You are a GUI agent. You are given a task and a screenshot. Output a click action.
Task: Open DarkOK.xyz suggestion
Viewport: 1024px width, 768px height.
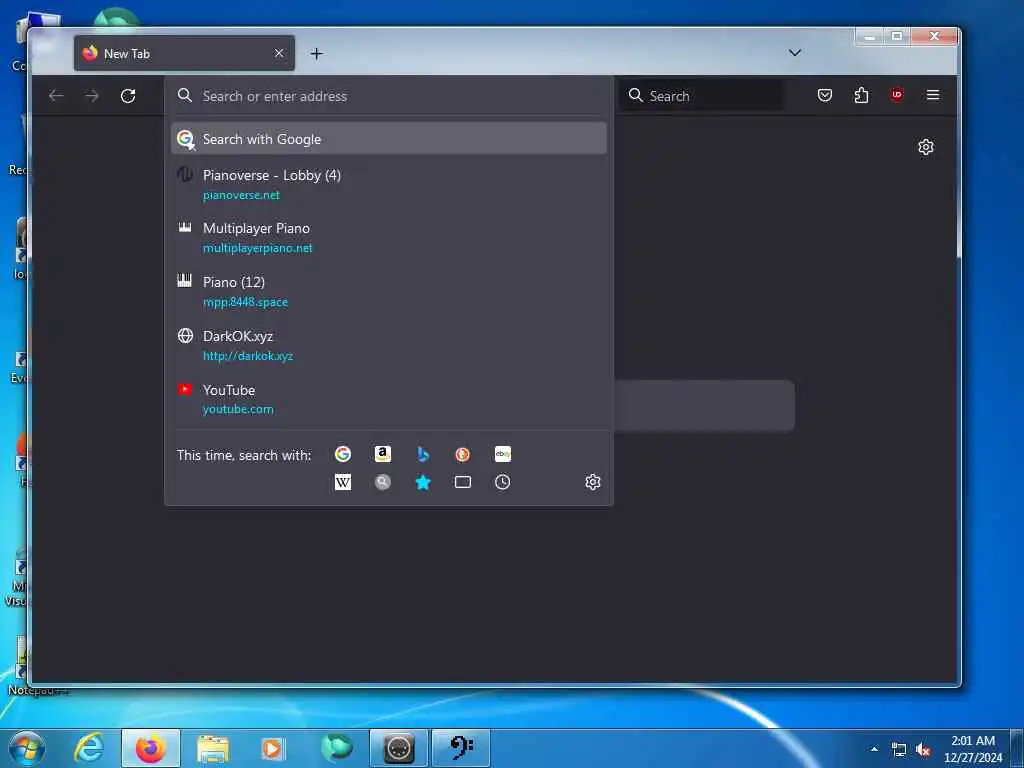click(x=389, y=345)
